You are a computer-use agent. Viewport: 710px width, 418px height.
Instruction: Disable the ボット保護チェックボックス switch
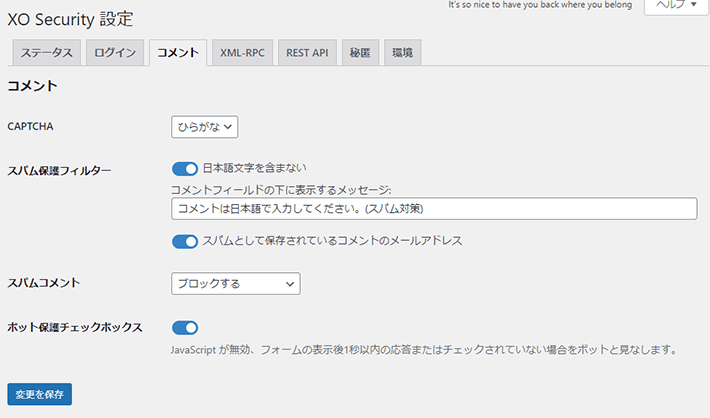185,327
